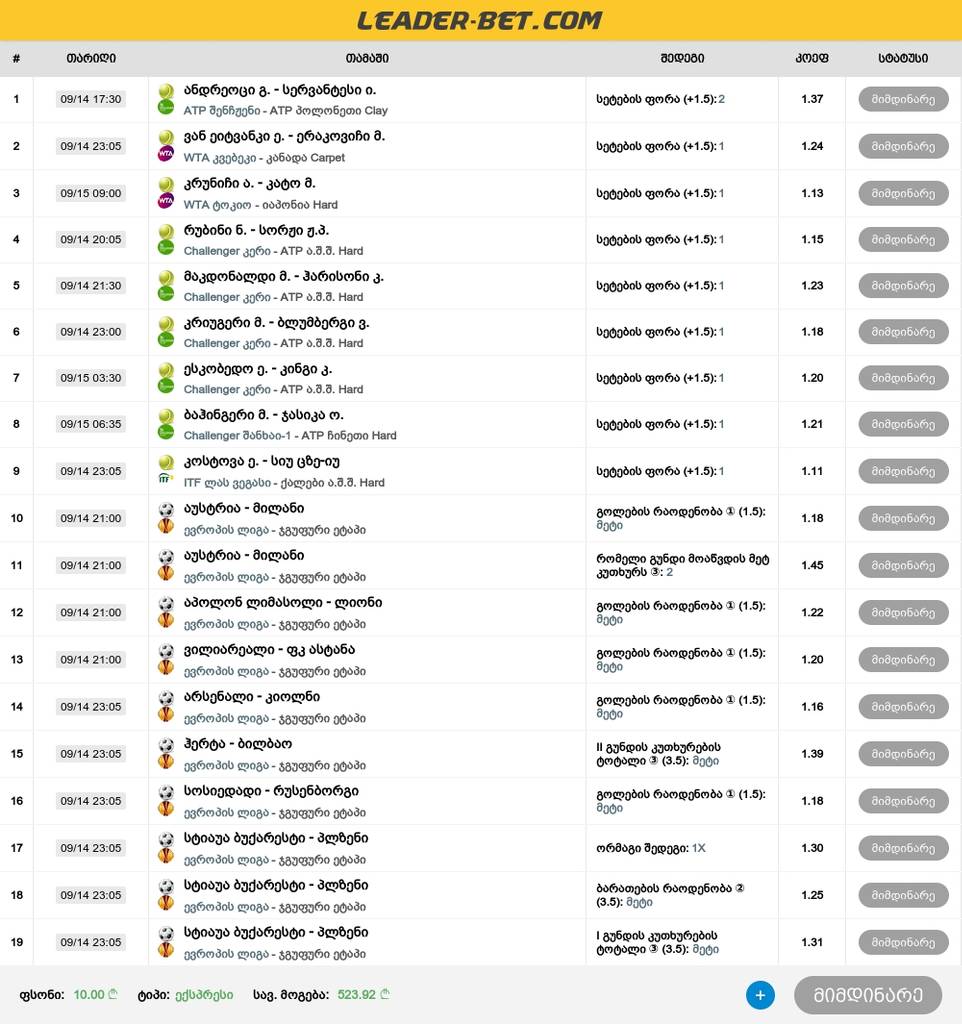Click odds value 1.11
Screen dimensions: 962x1024
[812, 472]
